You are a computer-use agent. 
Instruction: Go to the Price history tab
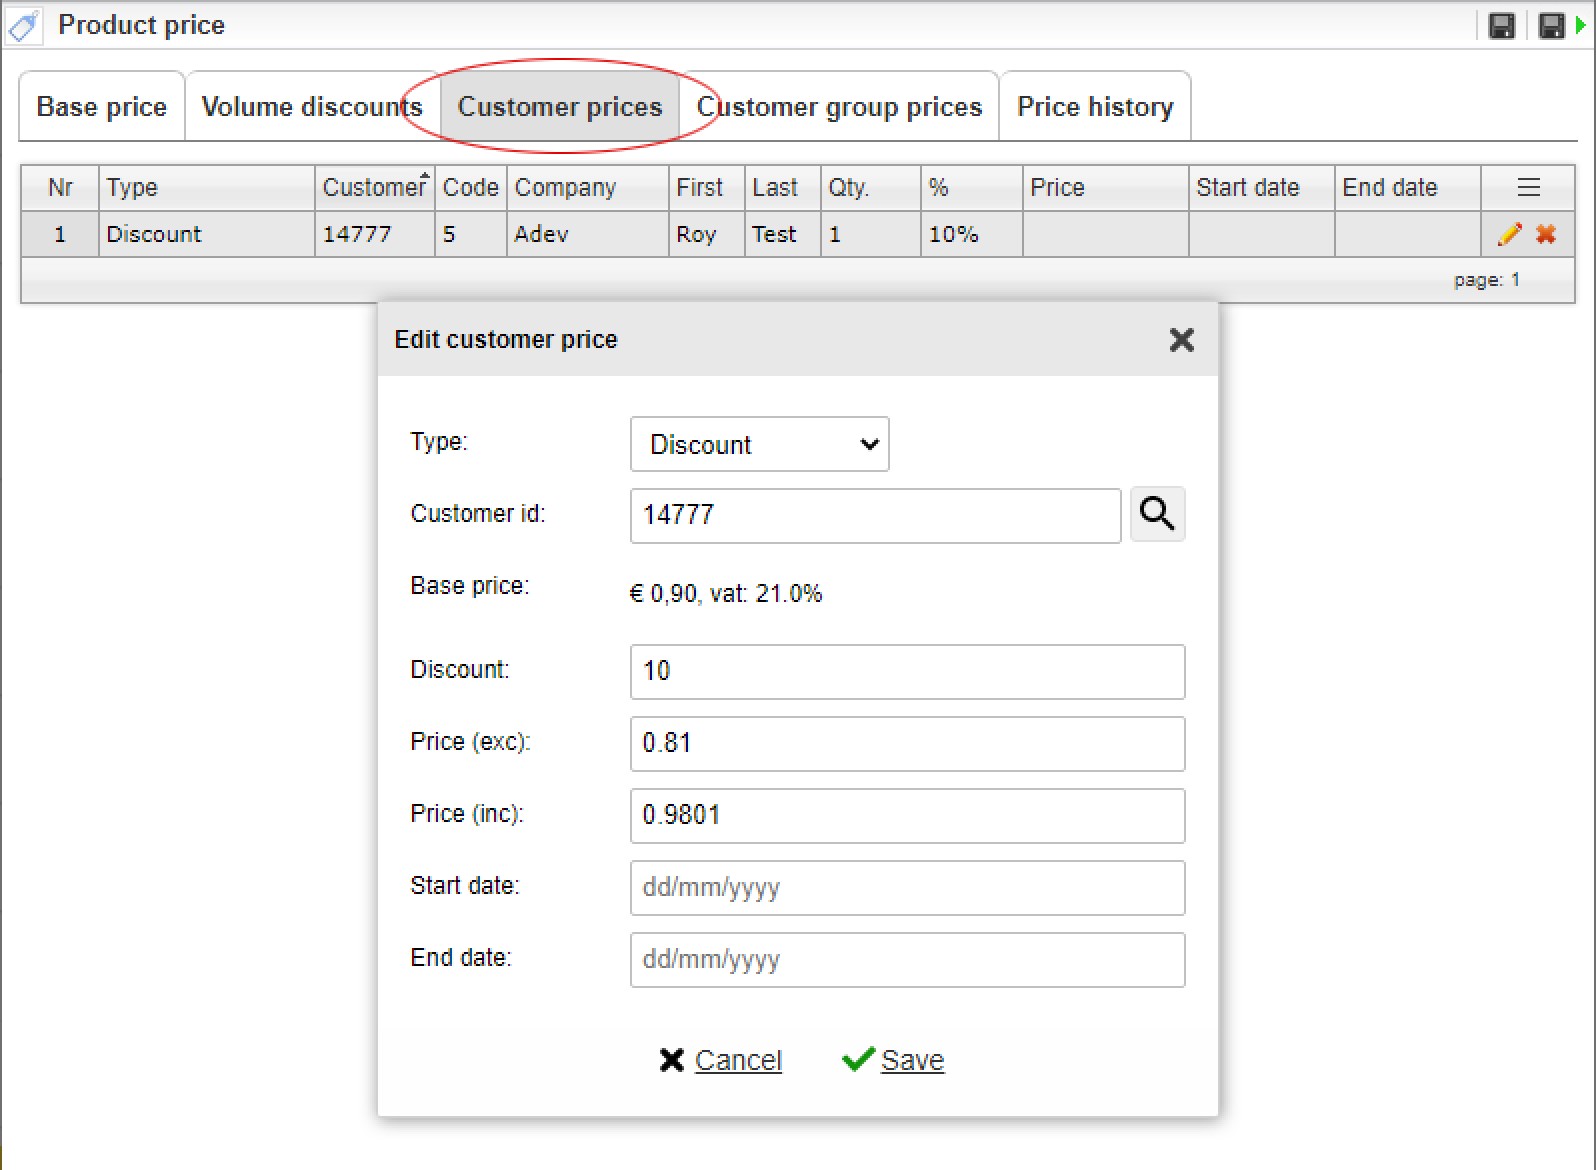[1094, 107]
